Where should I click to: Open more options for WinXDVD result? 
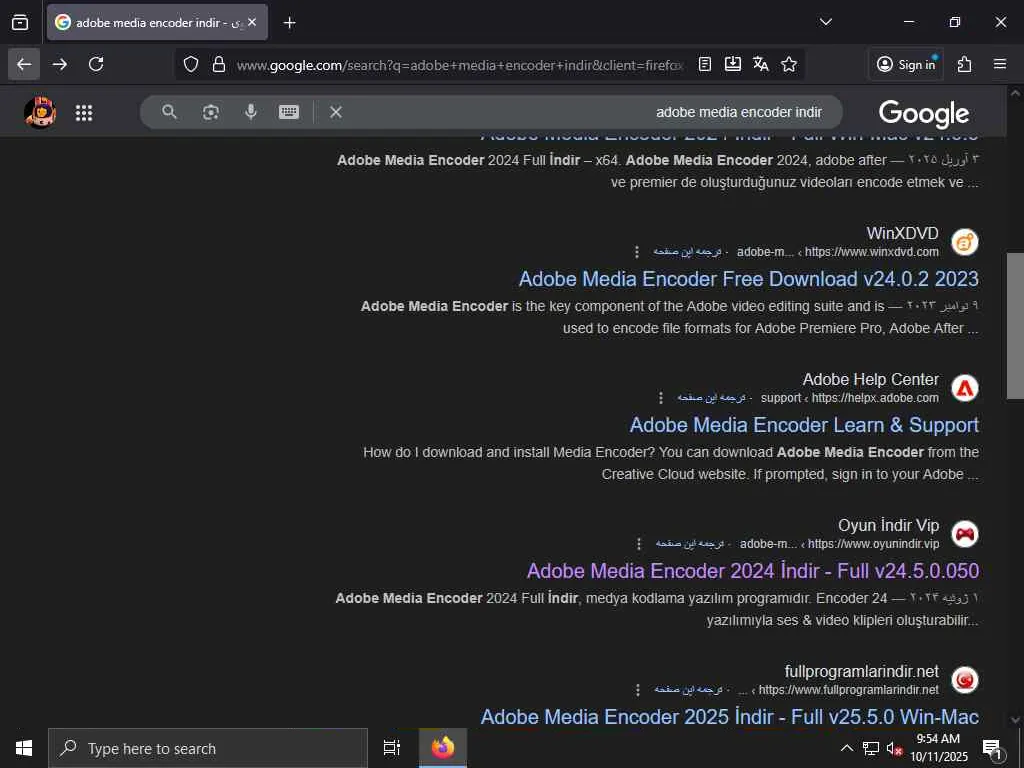tap(637, 251)
